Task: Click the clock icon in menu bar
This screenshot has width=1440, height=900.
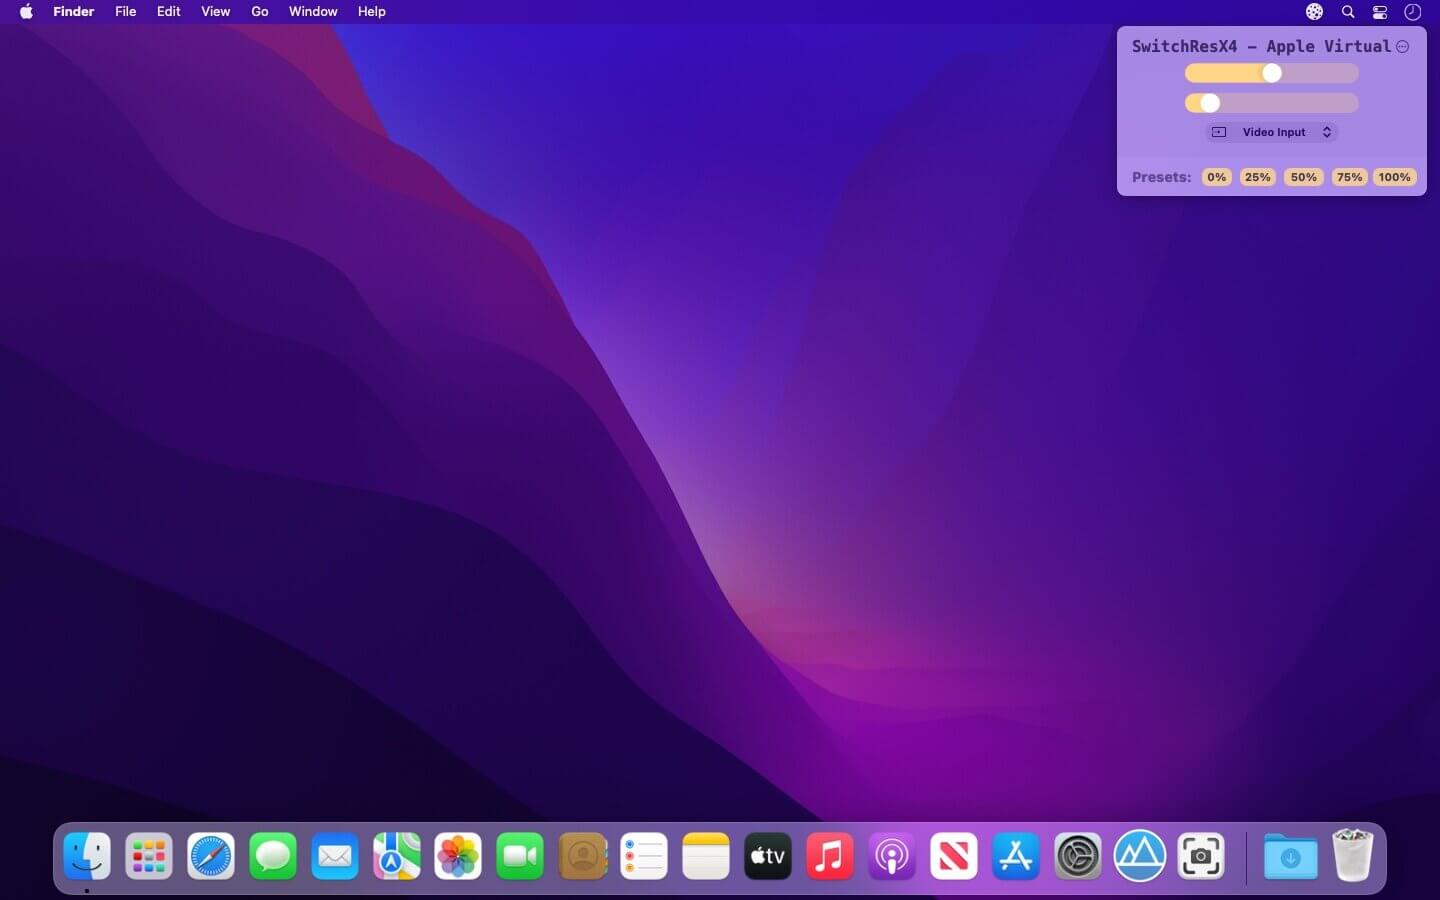Action: tap(1412, 12)
